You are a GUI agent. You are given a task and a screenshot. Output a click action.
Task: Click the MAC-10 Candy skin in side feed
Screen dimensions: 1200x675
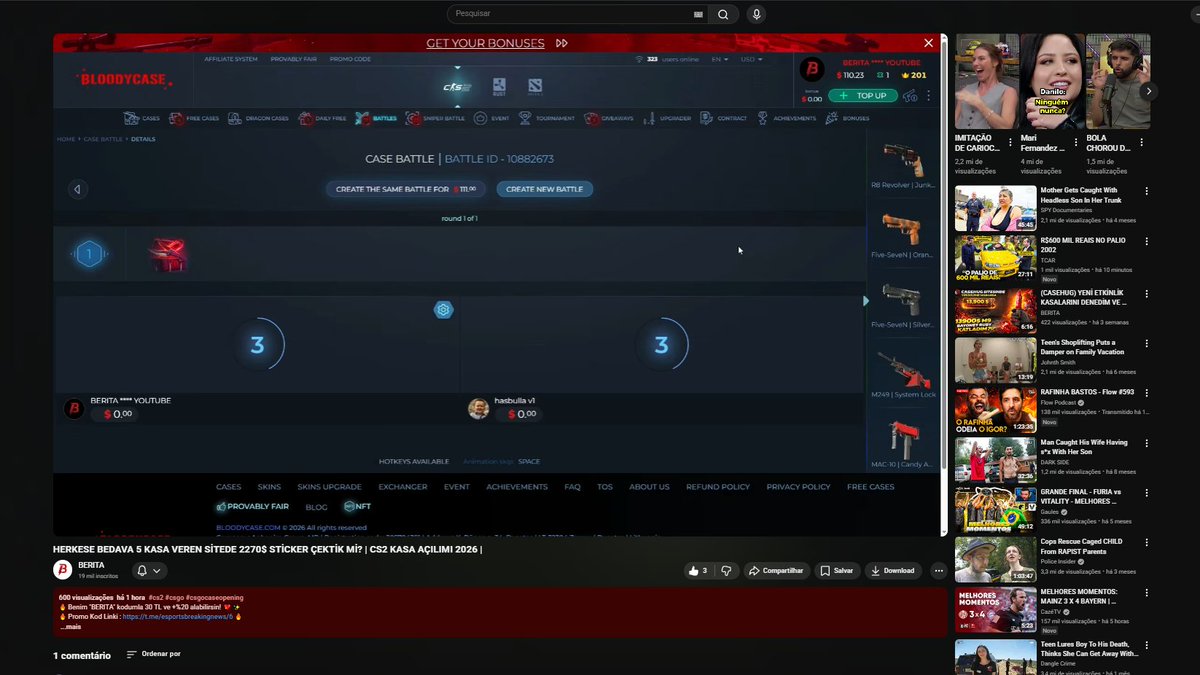(903, 440)
